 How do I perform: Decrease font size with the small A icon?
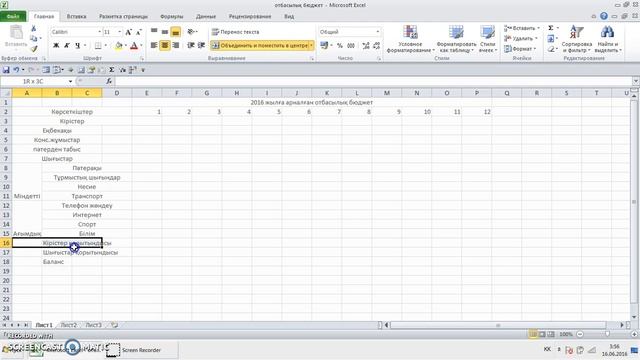coord(138,32)
